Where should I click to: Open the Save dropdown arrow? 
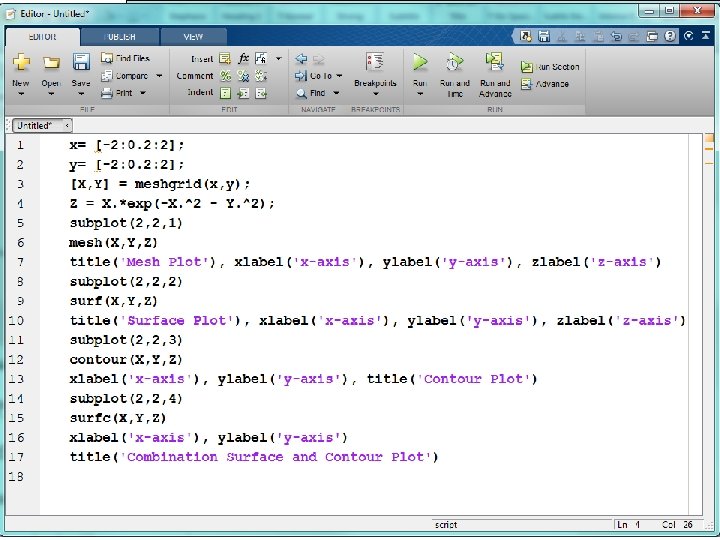81,94
